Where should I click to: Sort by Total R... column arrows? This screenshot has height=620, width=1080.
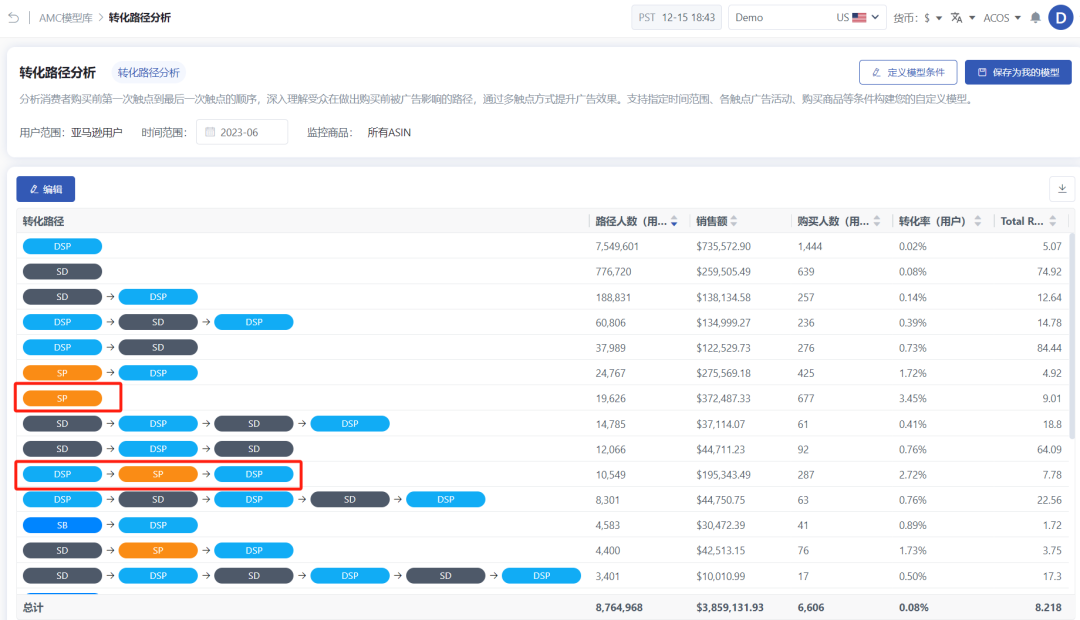[x=1052, y=221]
